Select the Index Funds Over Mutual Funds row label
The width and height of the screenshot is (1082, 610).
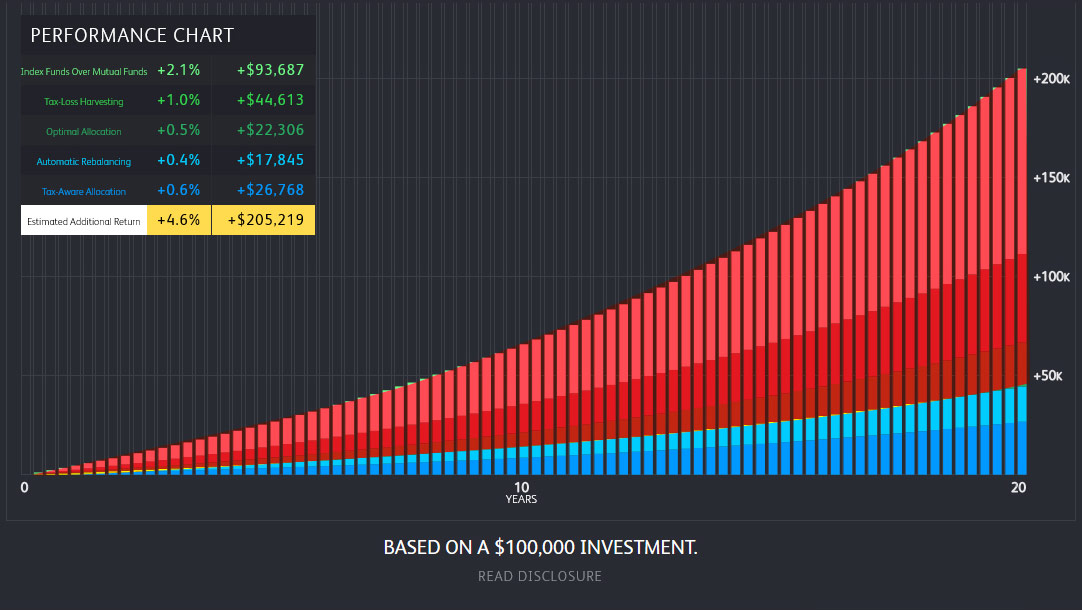click(x=84, y=71)
